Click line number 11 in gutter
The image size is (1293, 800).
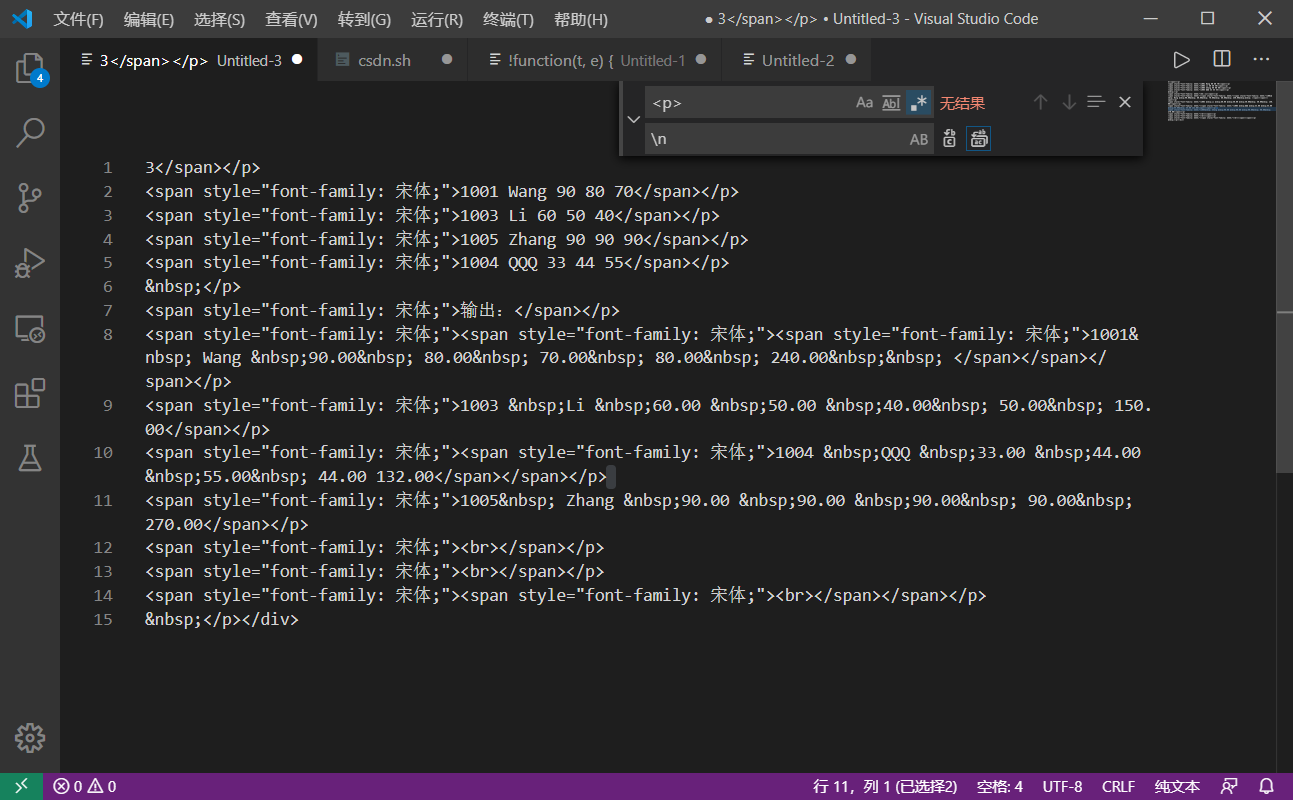pyautogui.click(x=103, y=500)
